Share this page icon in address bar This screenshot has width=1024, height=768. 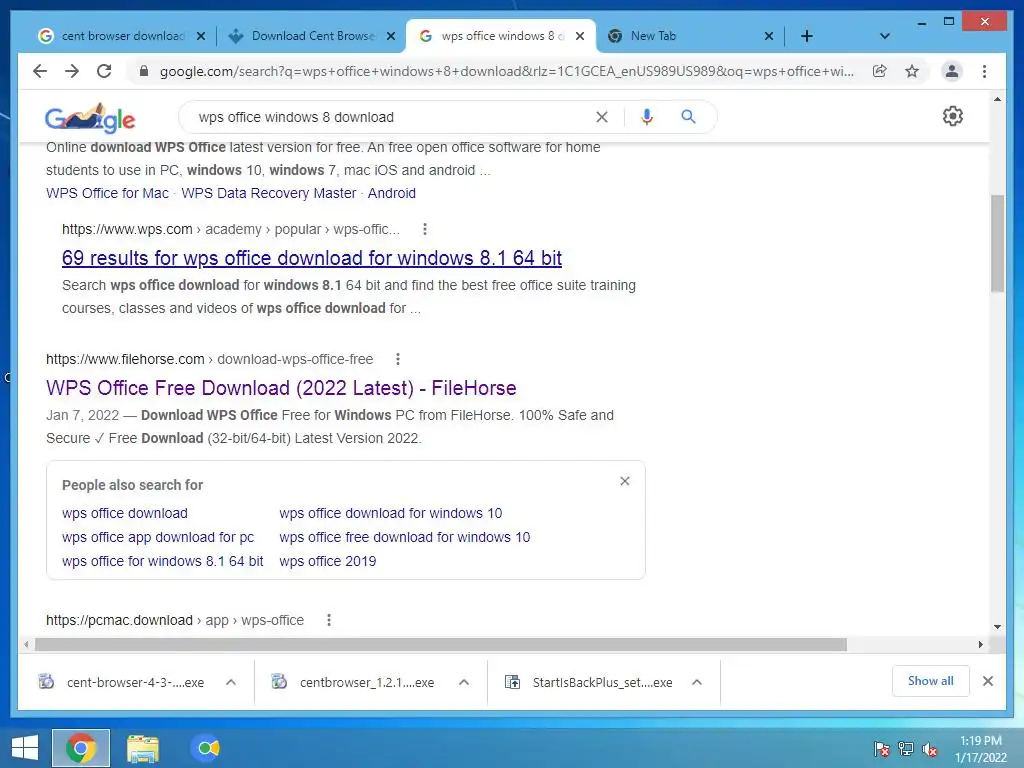pyautogui.click(x=880, y=71)
